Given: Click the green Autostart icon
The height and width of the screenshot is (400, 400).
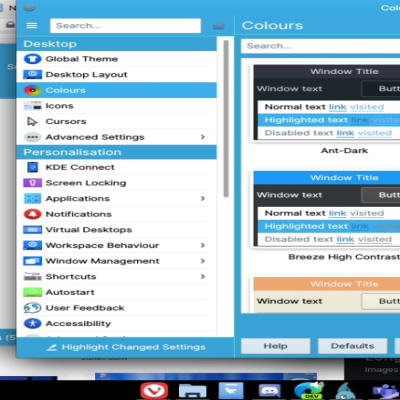Looking at the screenshot, I should pyautogui.click(x=32, y=292).
